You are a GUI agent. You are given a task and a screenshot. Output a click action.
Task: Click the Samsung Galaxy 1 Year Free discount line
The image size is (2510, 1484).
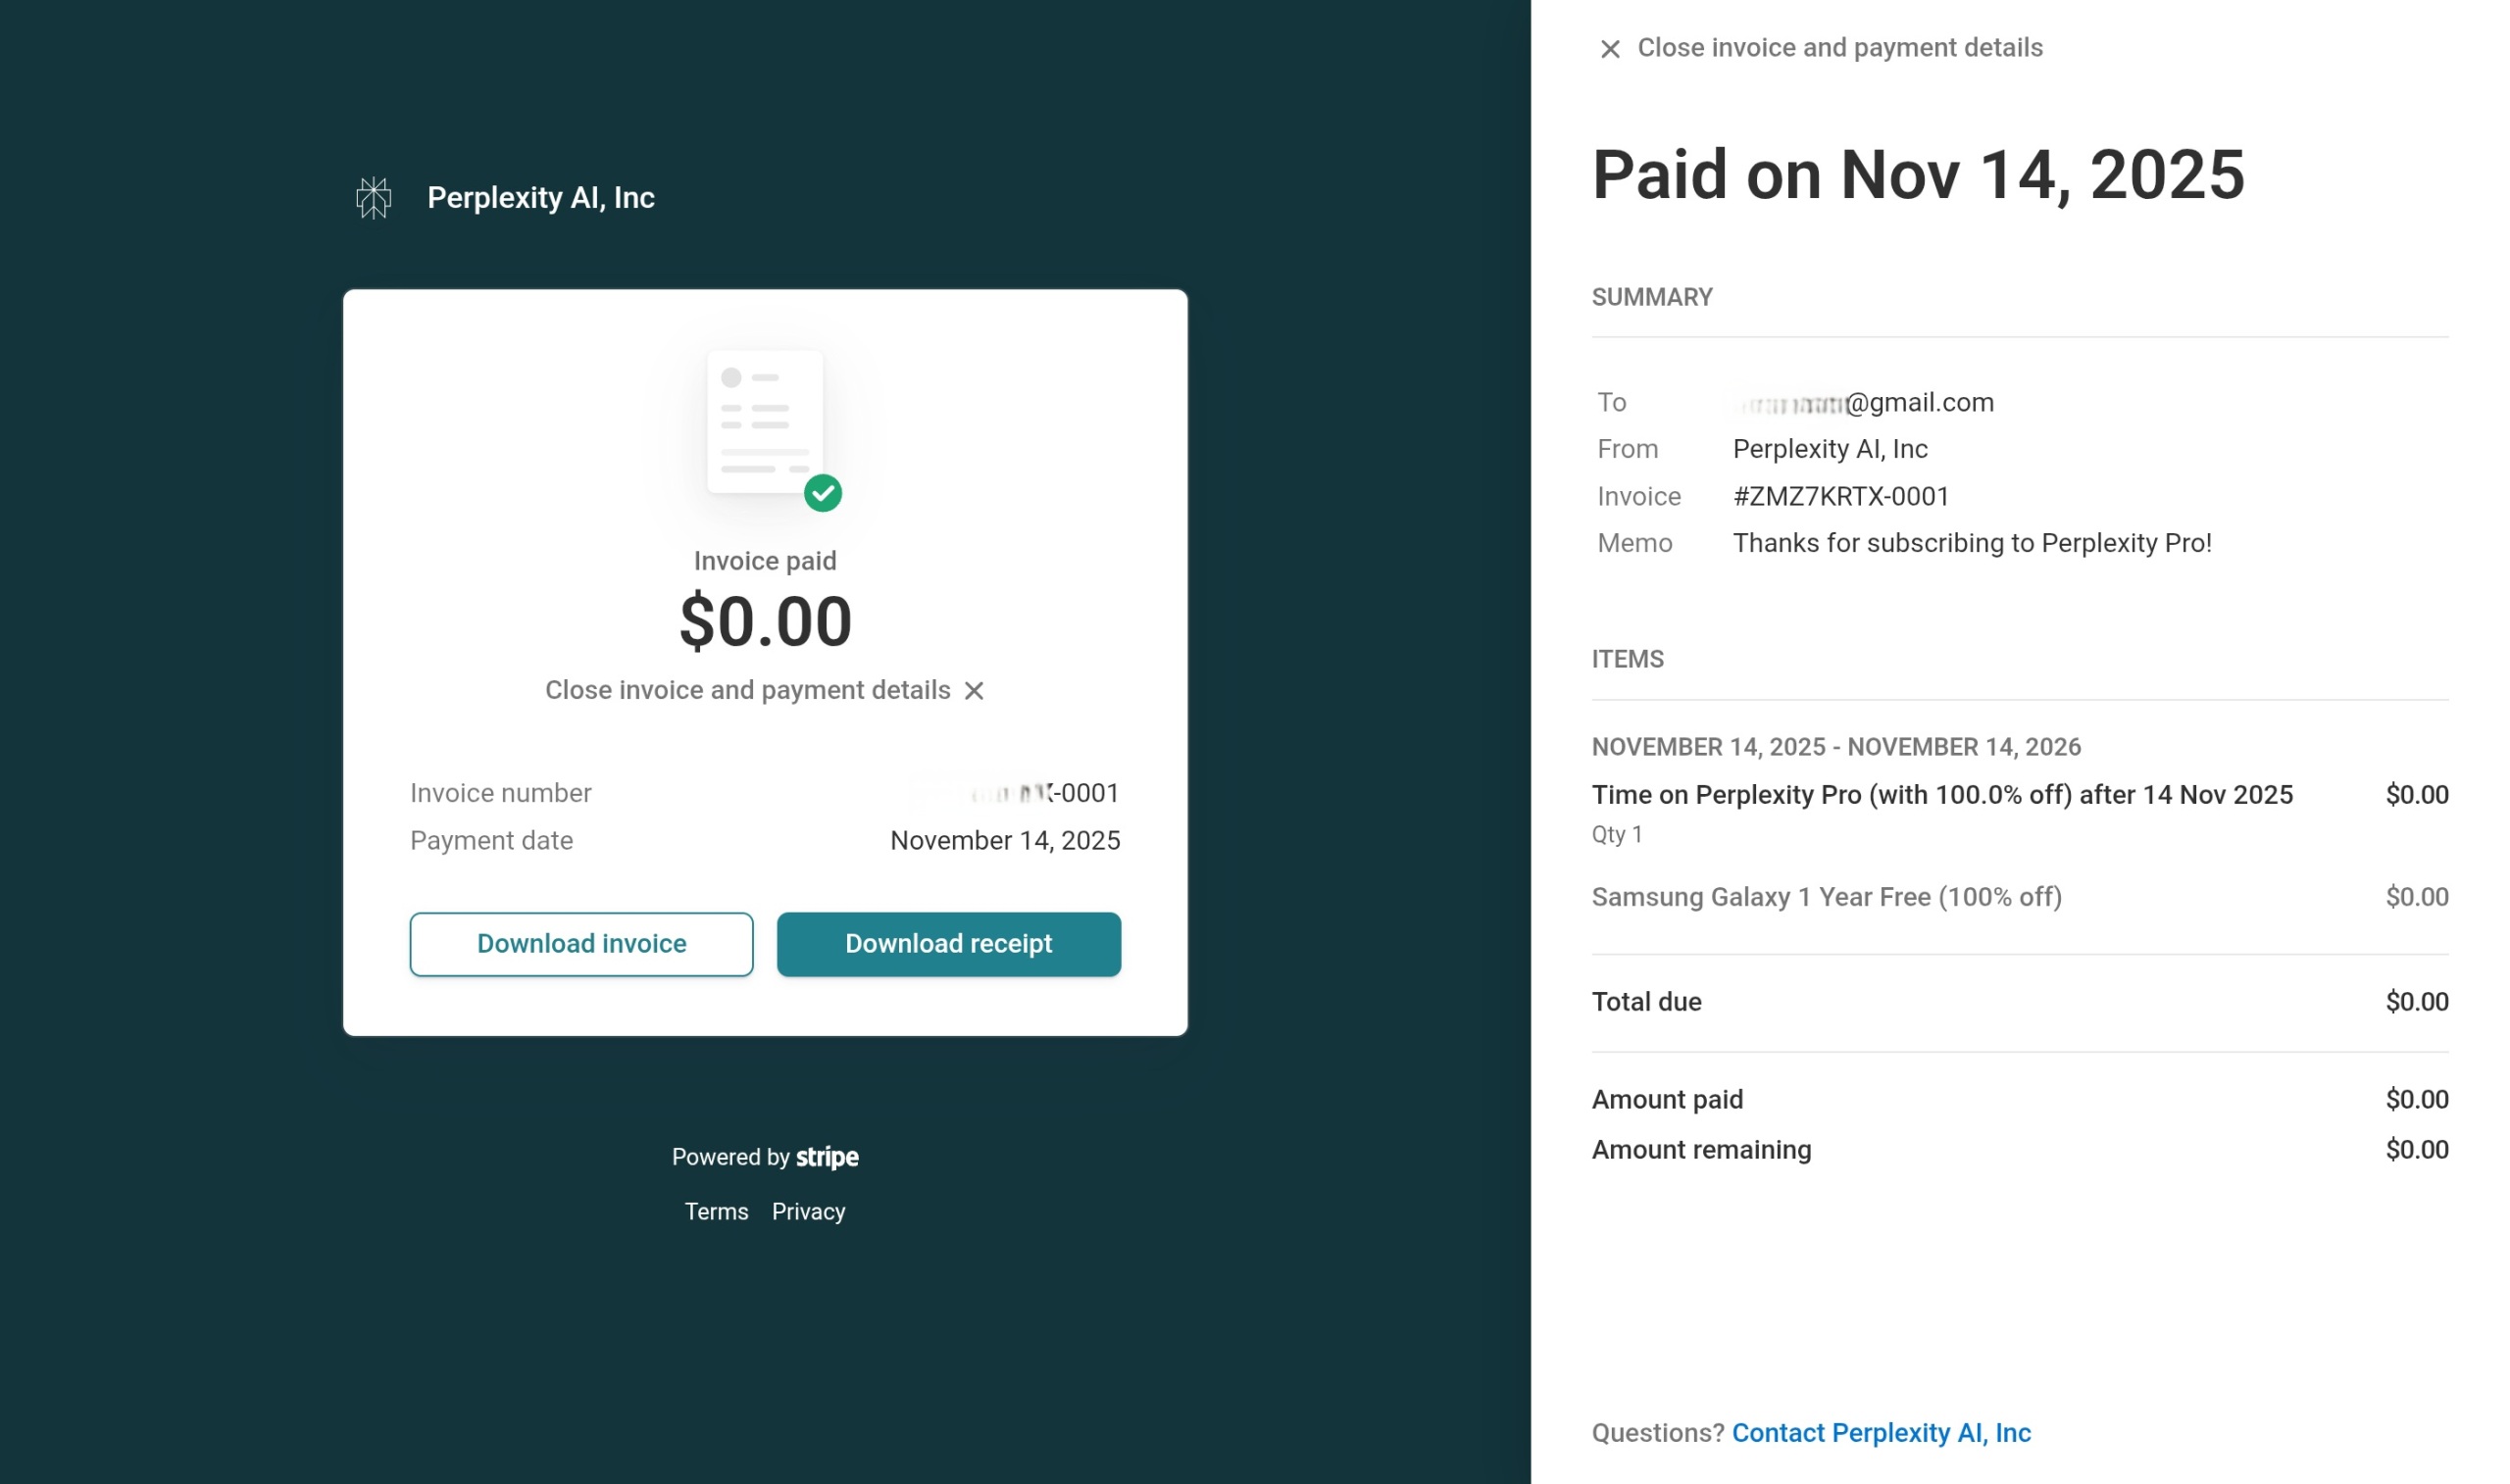[1826, 897]
